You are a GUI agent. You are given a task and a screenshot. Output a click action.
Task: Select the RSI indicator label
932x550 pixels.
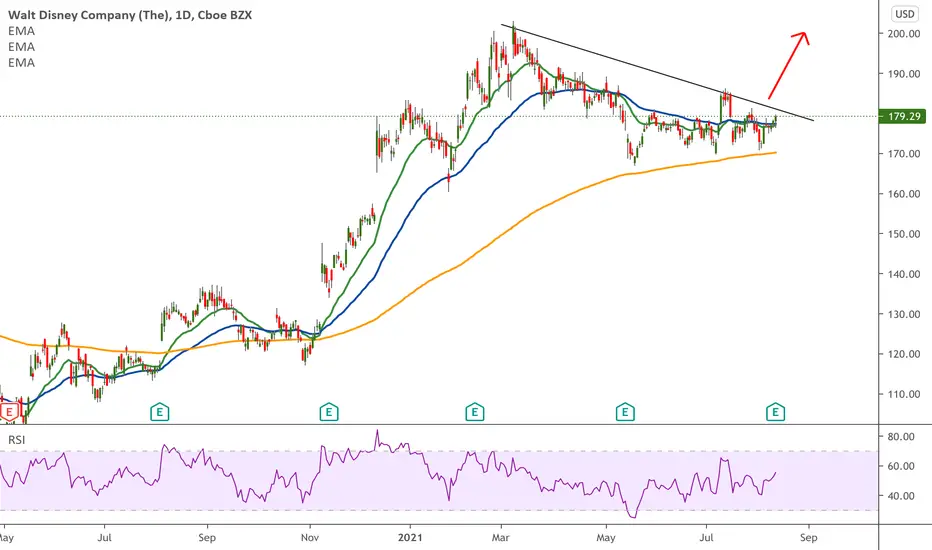(x=17, y=440)
